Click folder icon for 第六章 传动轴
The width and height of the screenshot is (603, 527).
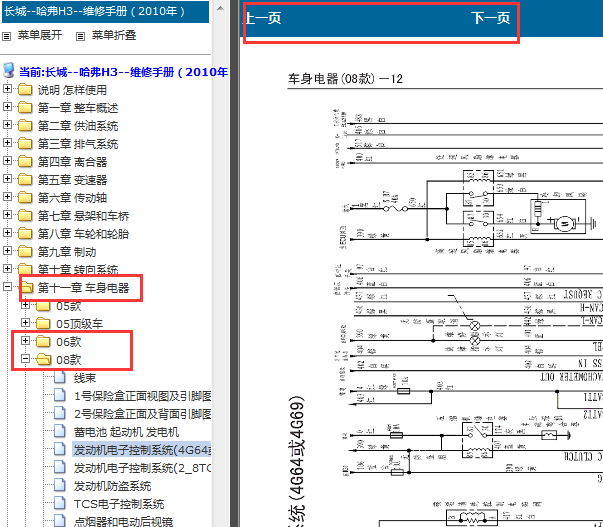(25, 198)
